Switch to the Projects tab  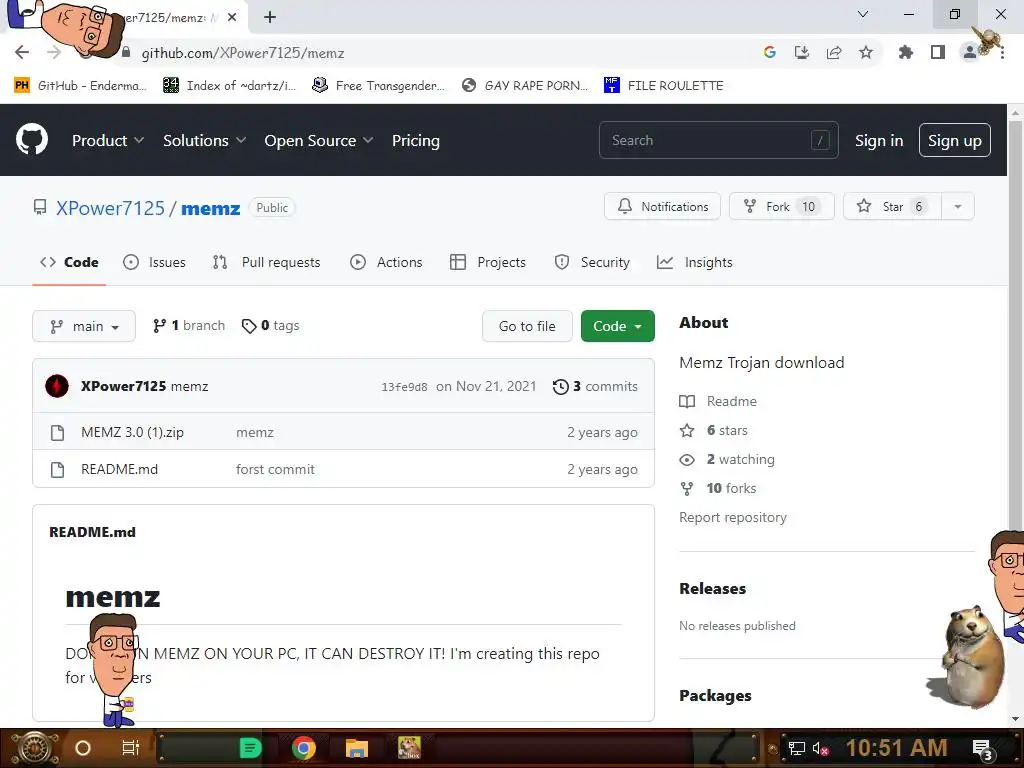[x=488, y=263]
